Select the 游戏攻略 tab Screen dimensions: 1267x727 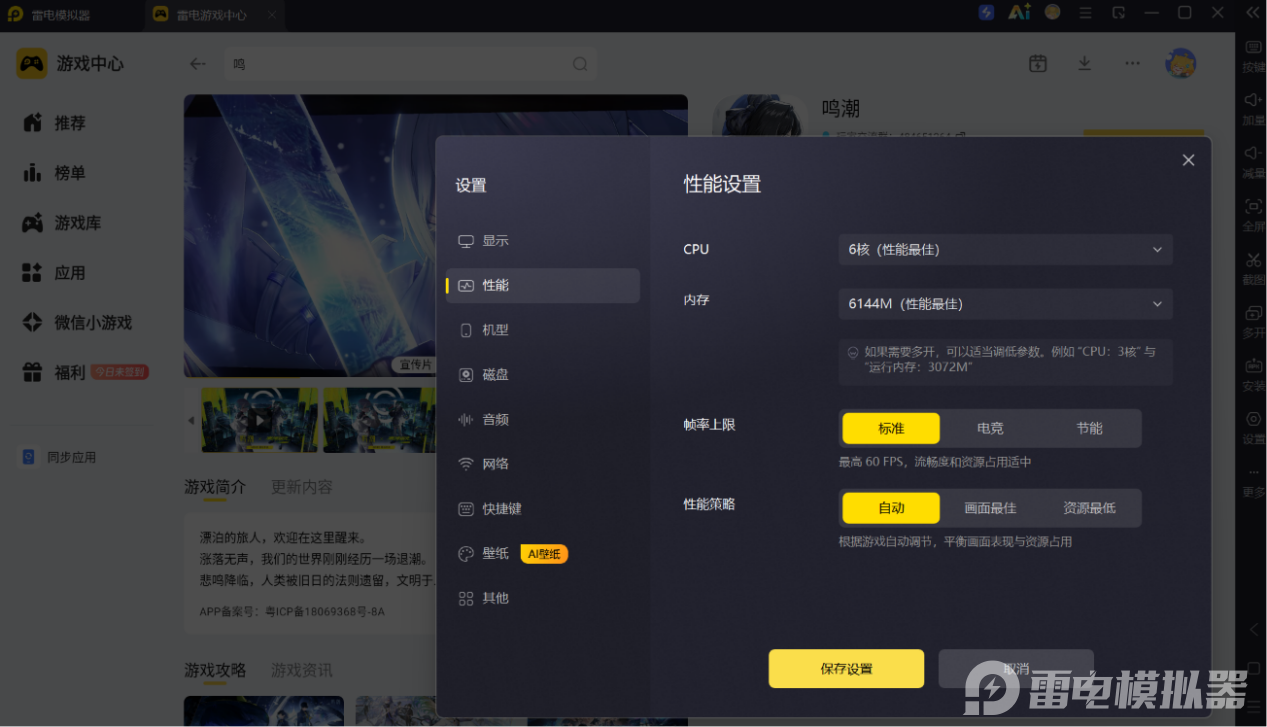click(x=215, y=670)
